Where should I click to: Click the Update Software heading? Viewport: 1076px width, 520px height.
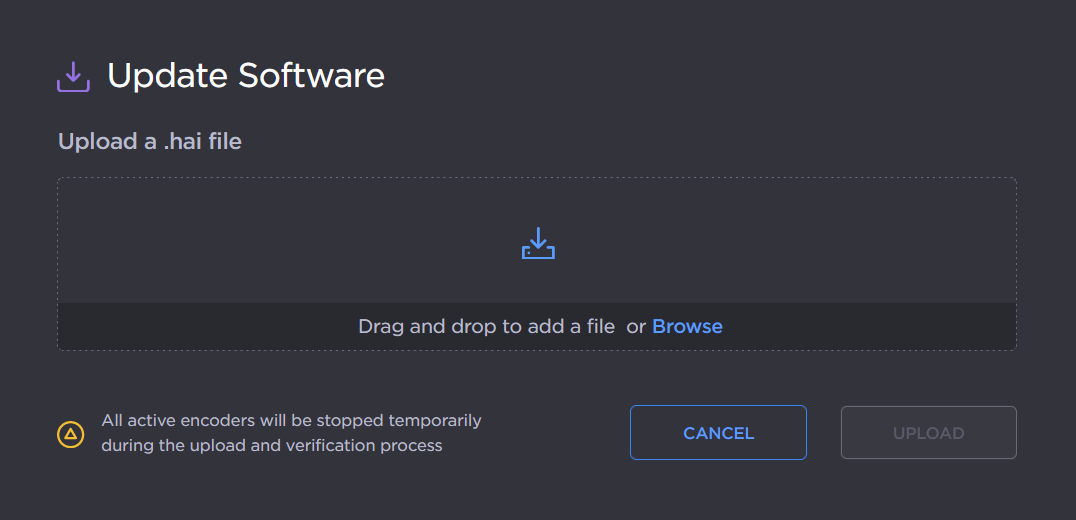coord(245,76)
